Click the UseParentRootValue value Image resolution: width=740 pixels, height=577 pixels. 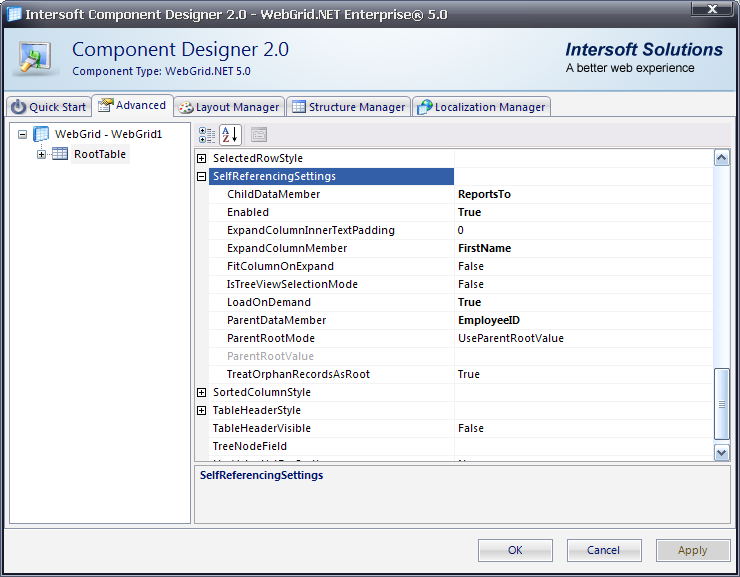[583, 338]
